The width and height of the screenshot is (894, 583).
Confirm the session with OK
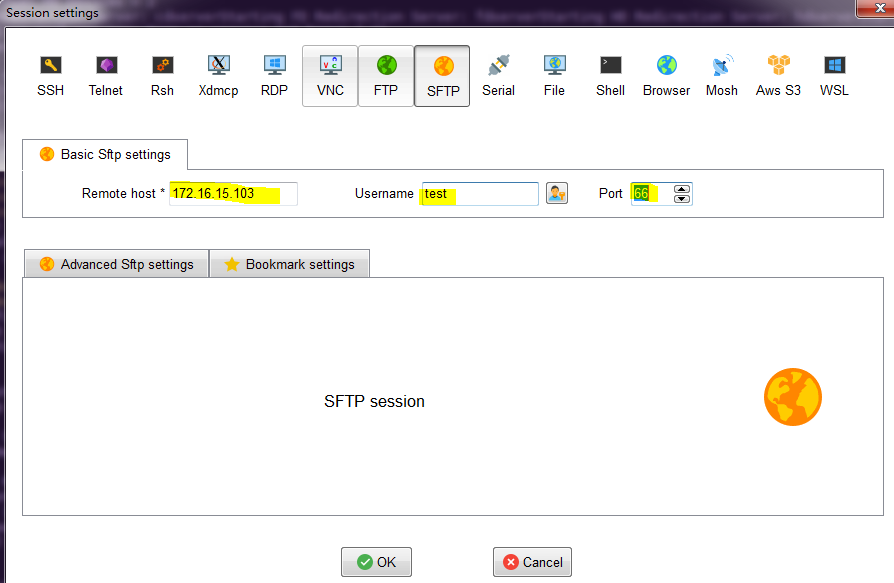coord(376,561)
